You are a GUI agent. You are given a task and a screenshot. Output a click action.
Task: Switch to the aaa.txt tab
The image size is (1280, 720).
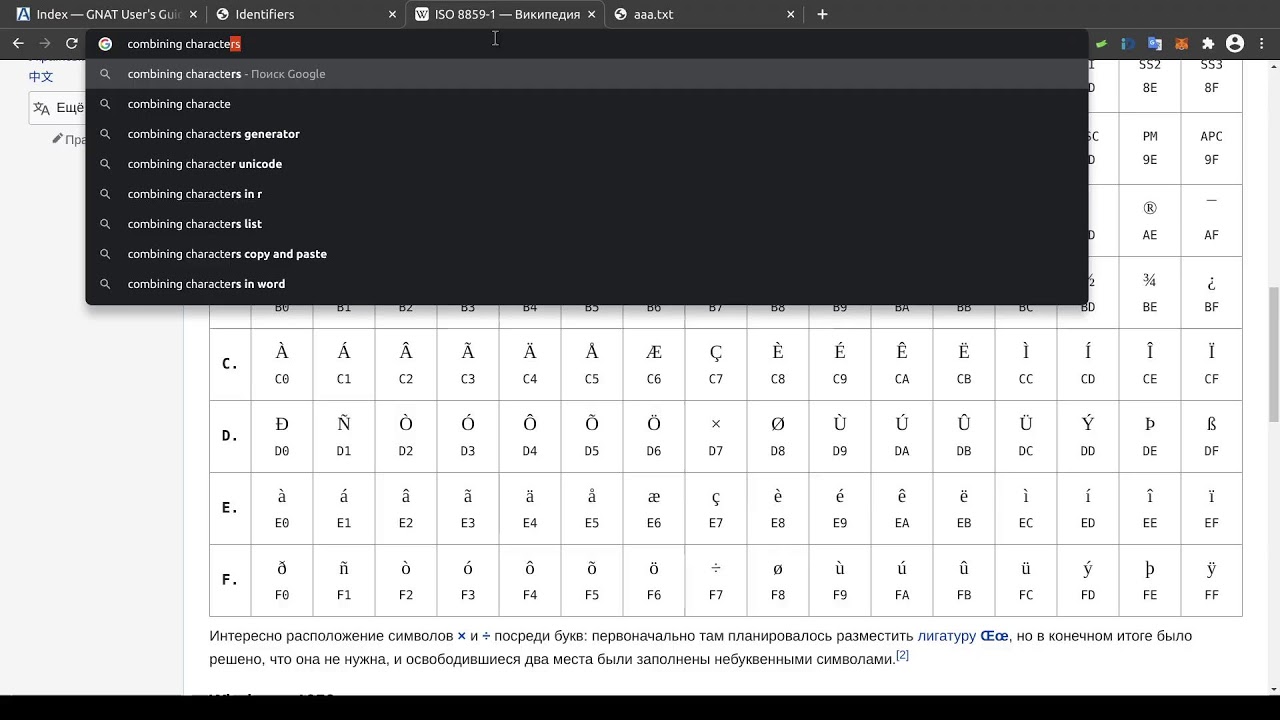700,15
